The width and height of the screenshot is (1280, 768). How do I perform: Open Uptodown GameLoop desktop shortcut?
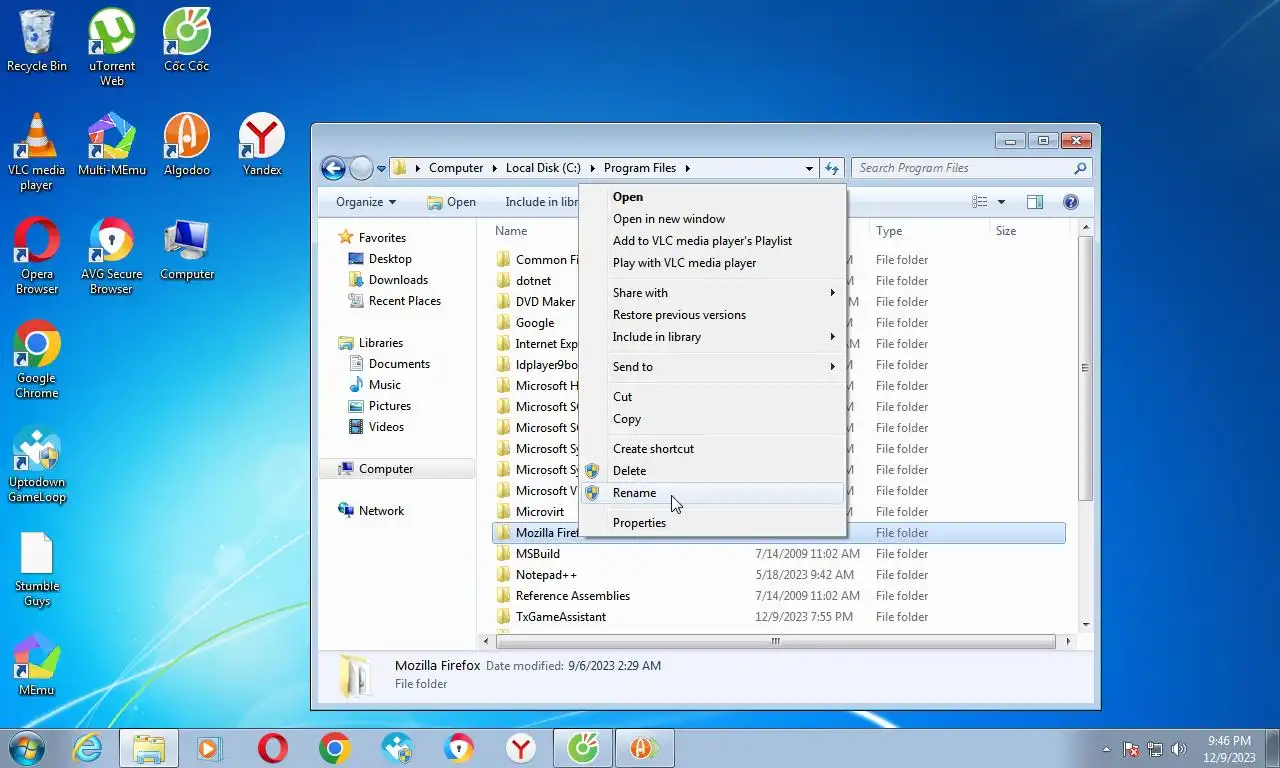pos(37,465)
